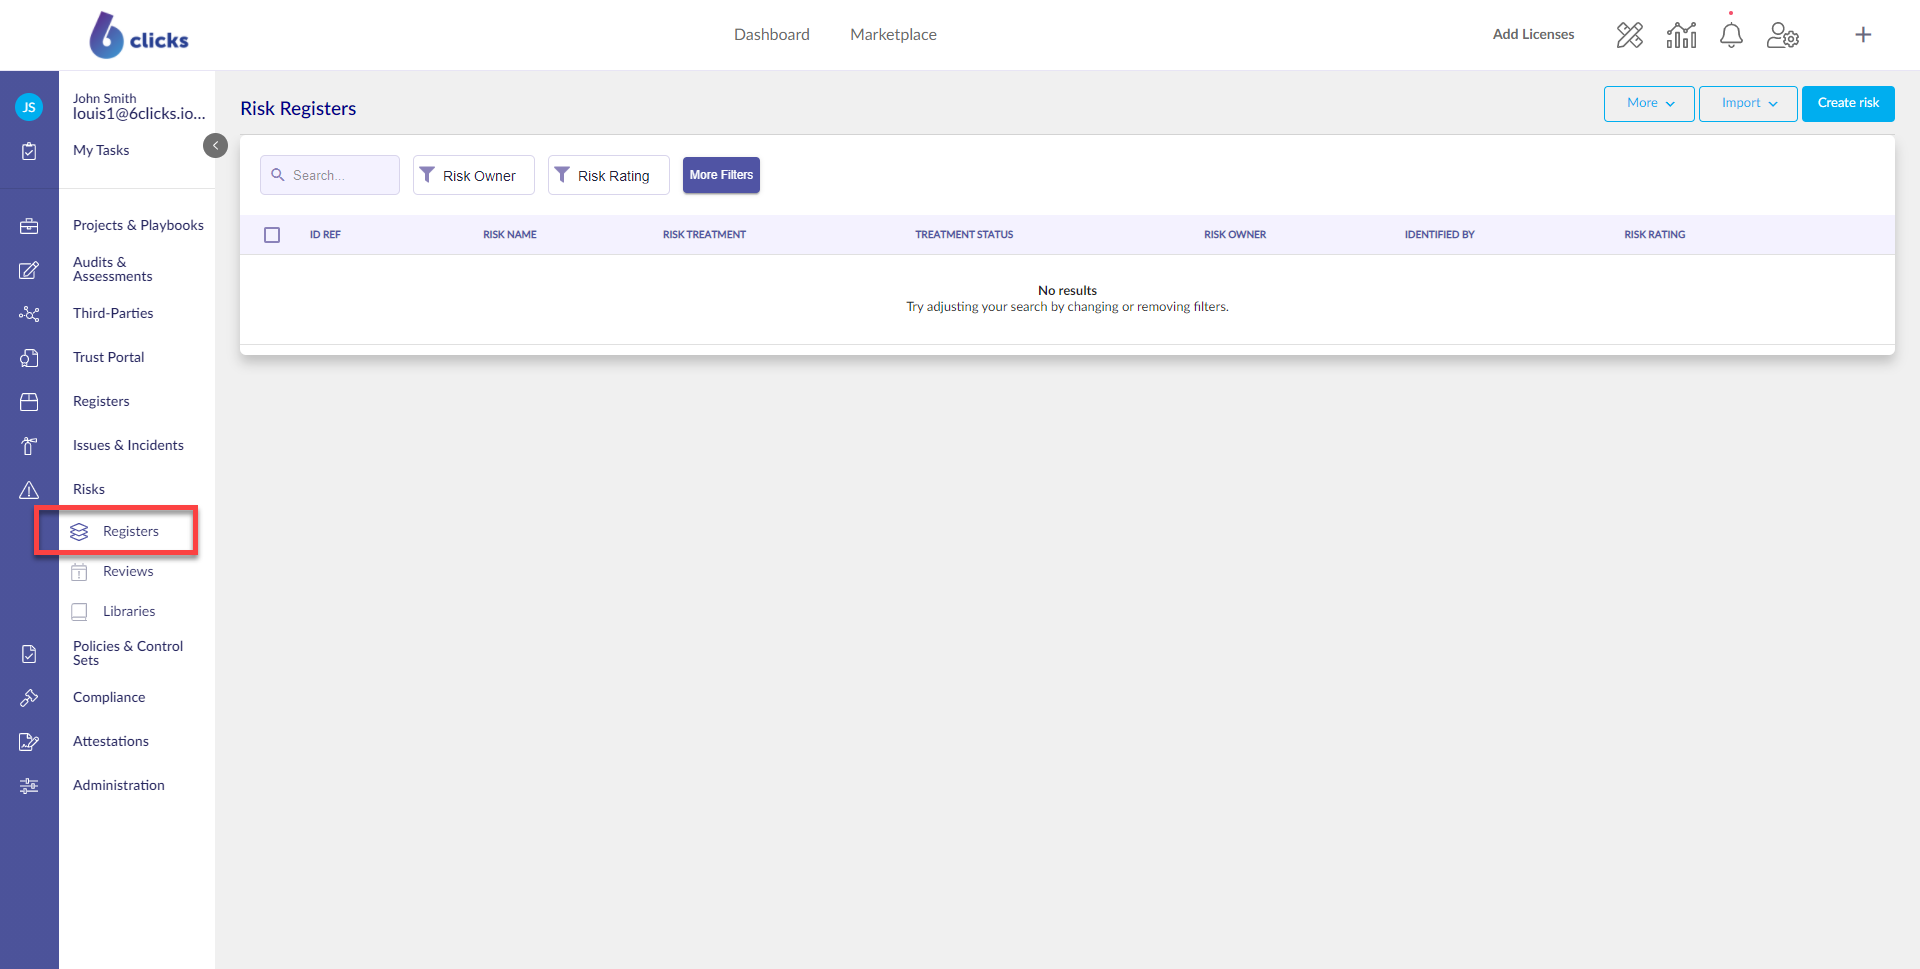Image resolution: width=1920 pixels, height=969 pixels.
Task: Open the Marketplace menu item
Action: 893,35
